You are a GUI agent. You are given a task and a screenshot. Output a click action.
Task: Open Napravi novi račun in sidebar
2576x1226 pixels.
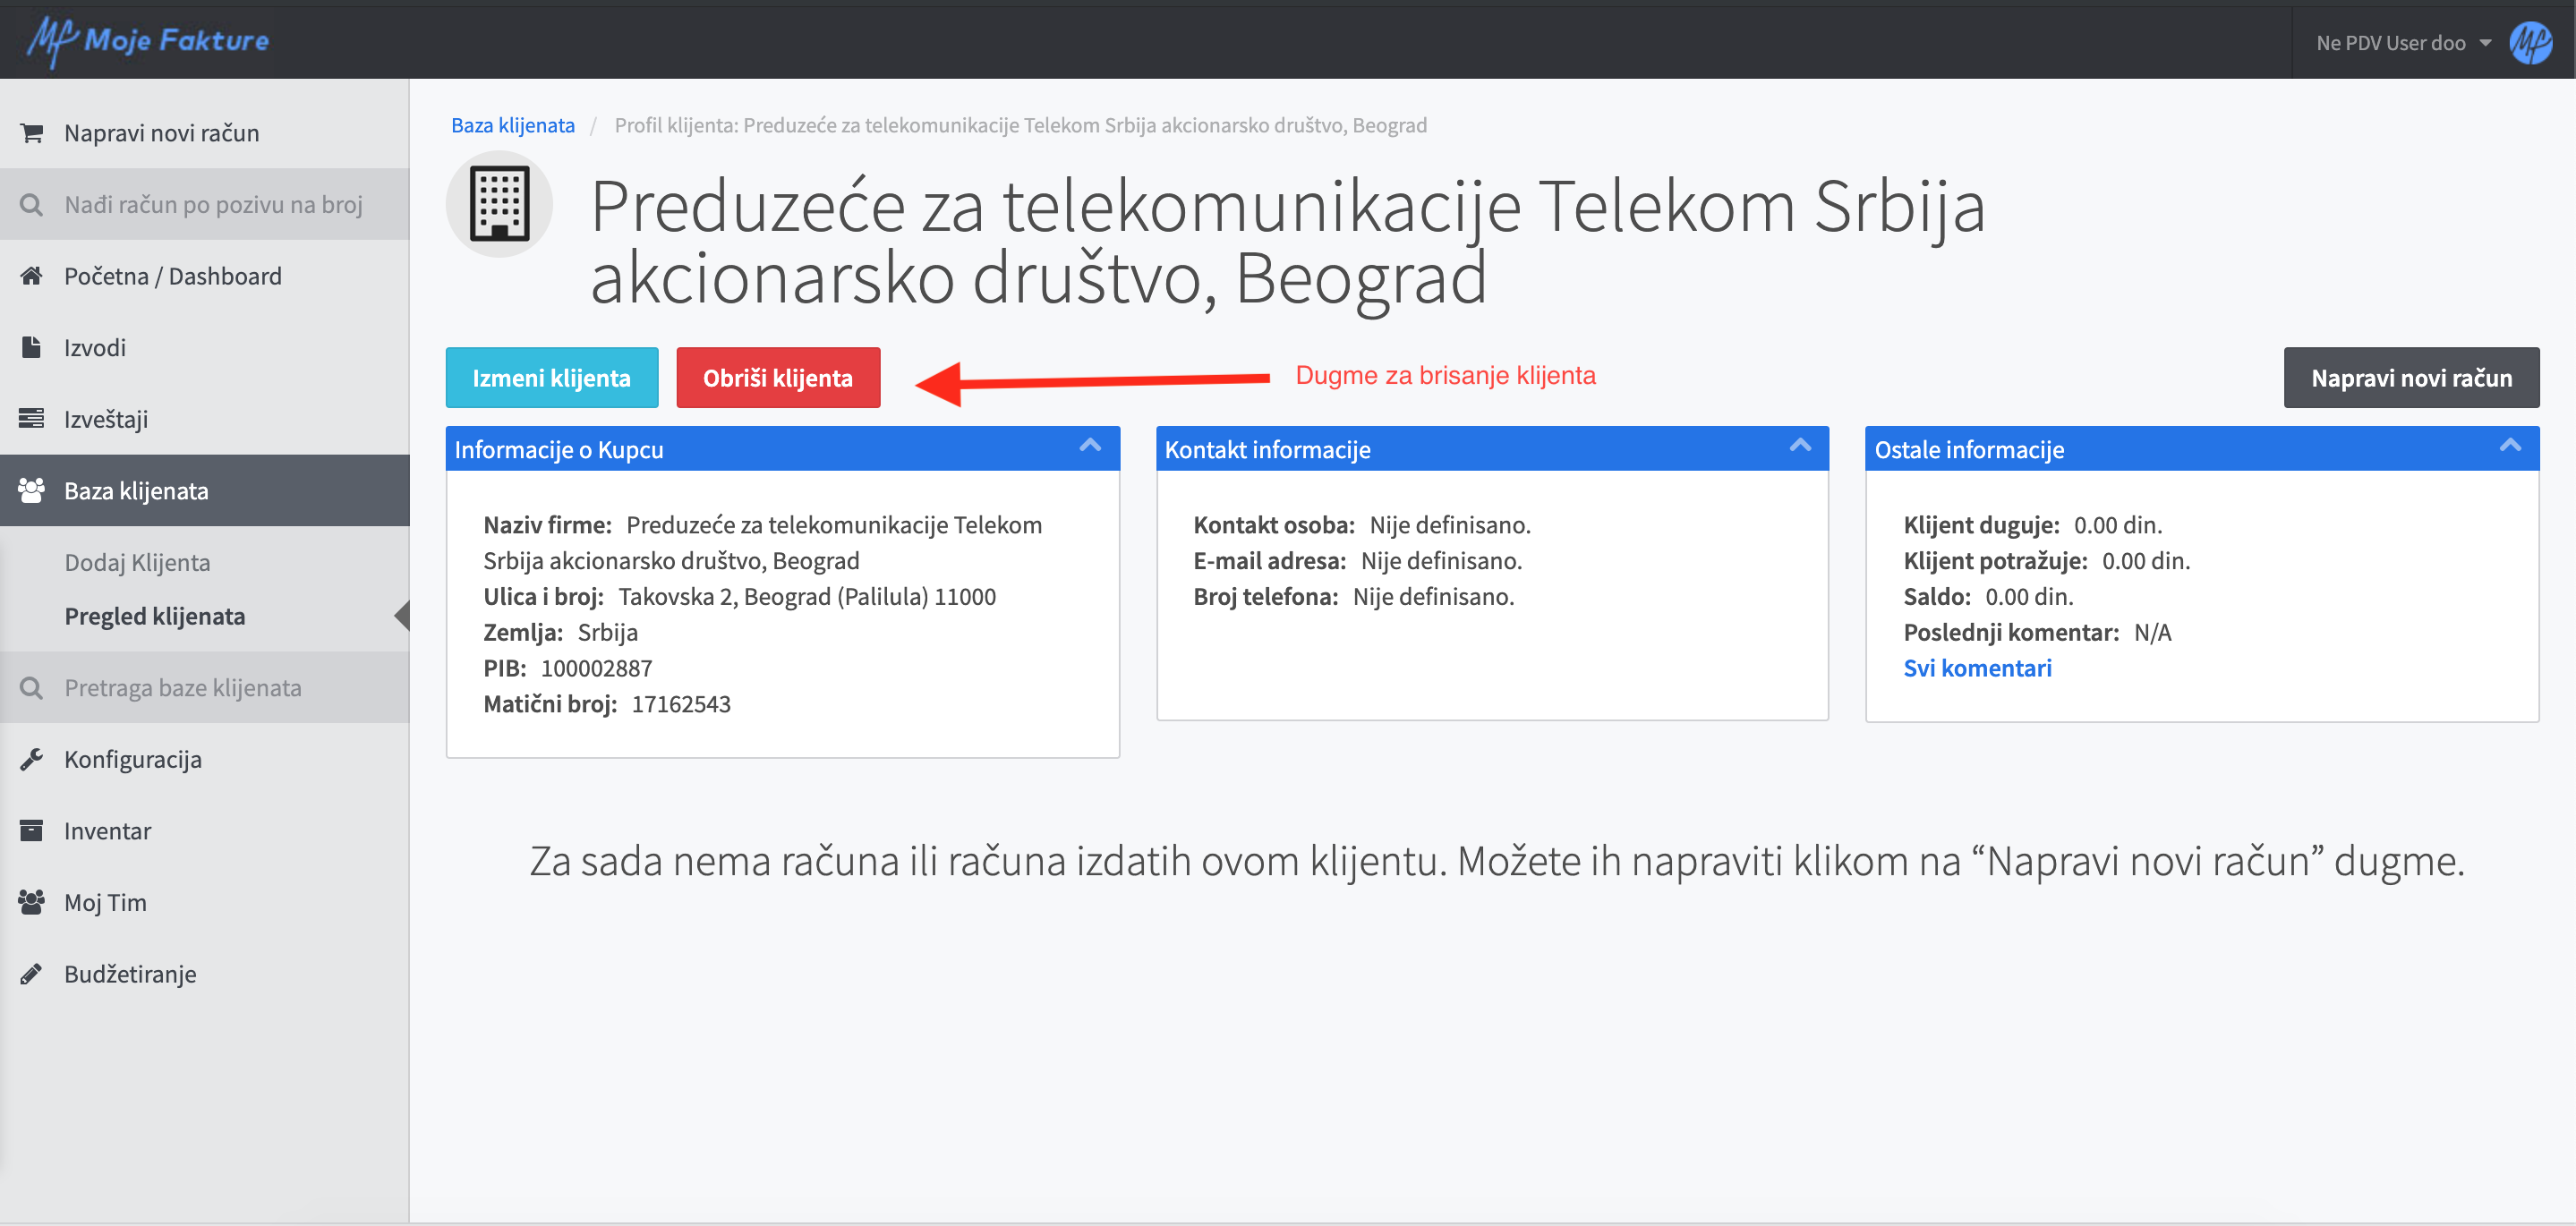(205, 133)
